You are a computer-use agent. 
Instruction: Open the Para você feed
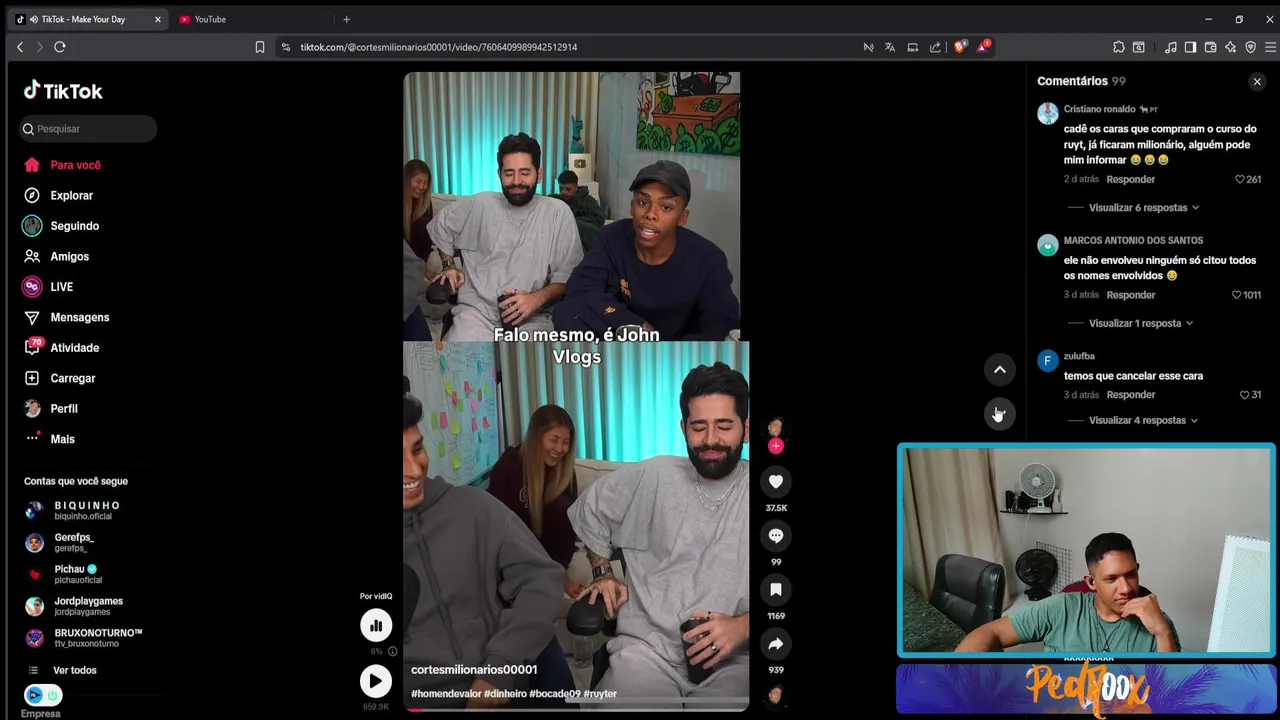(x=62, y=165)
